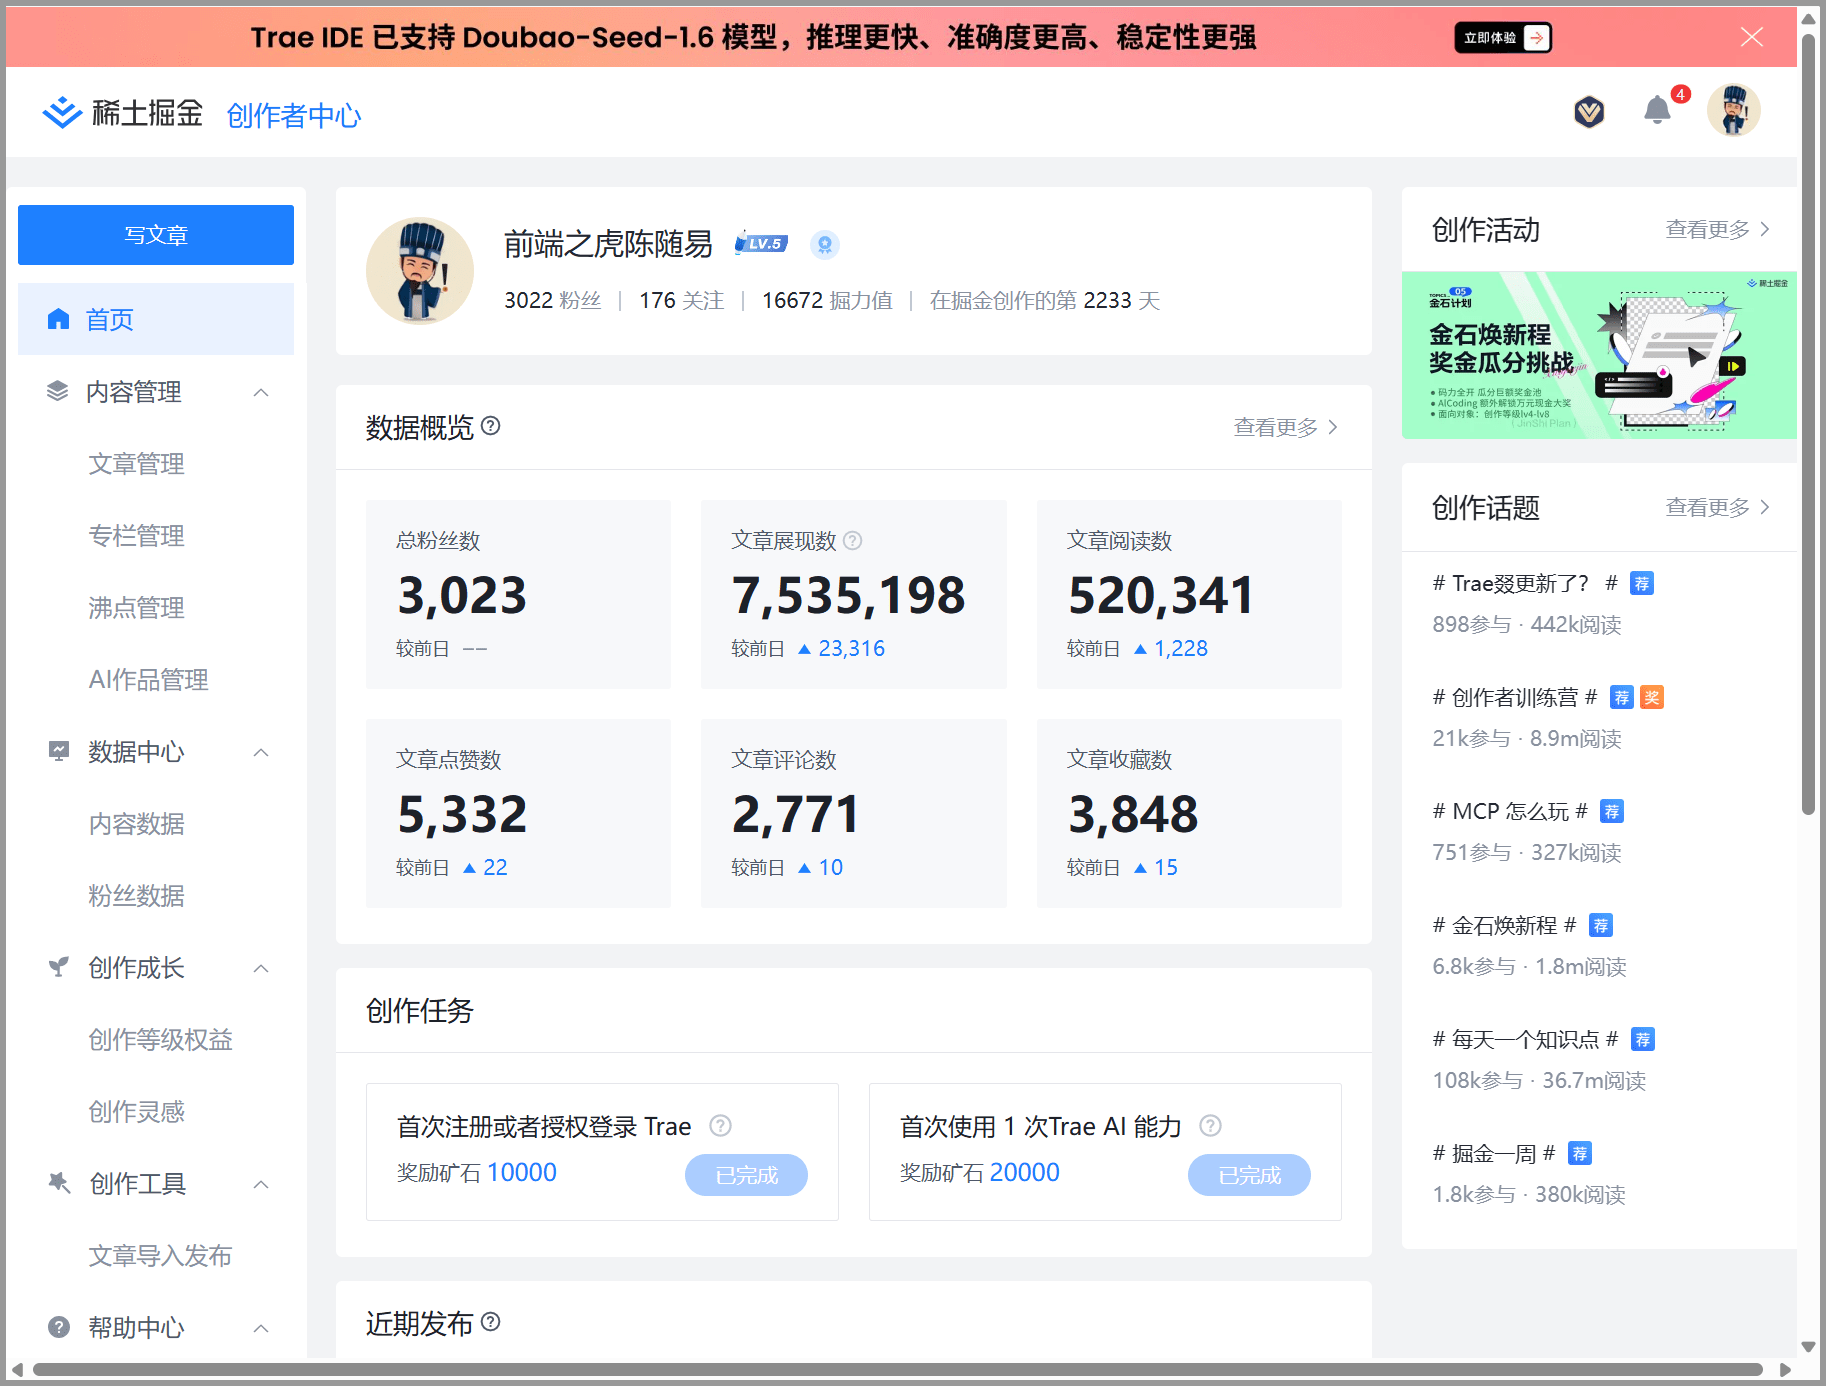Click the 文章收藏数 3,848 card
1826x1386 pixels.
[1189, 813]
